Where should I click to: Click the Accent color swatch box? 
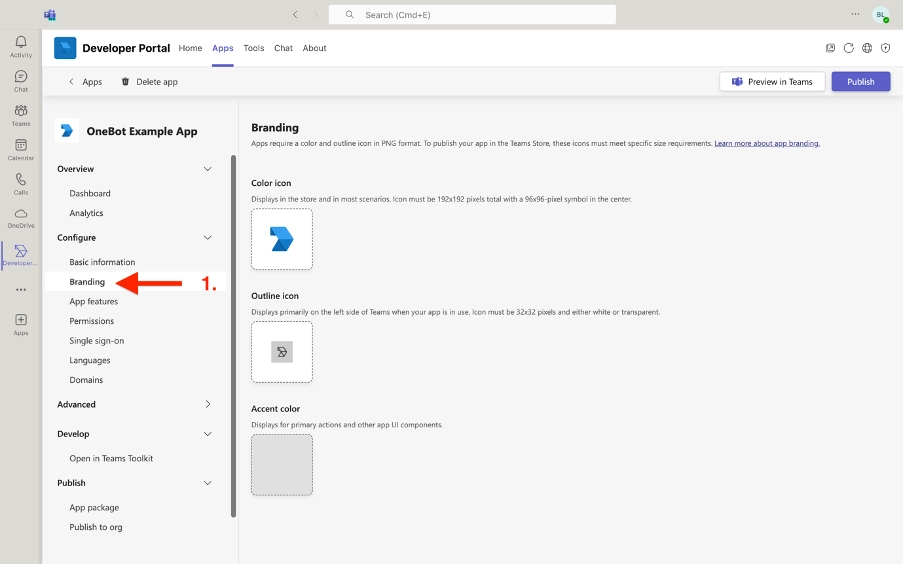pos(282,465)
